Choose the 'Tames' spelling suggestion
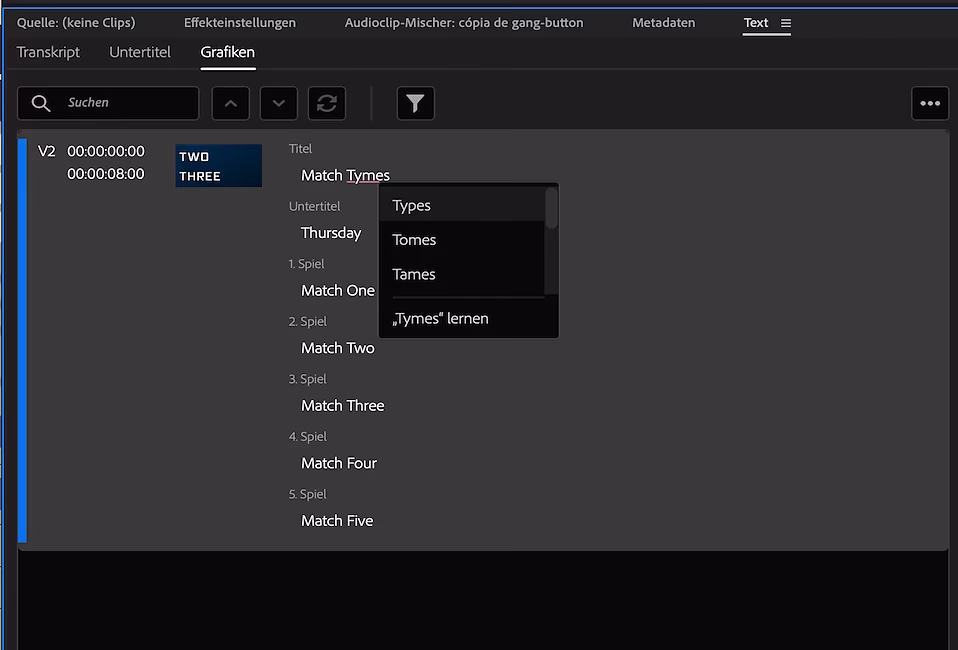Viewport: 958px width, 650px height. click(414, 274)
